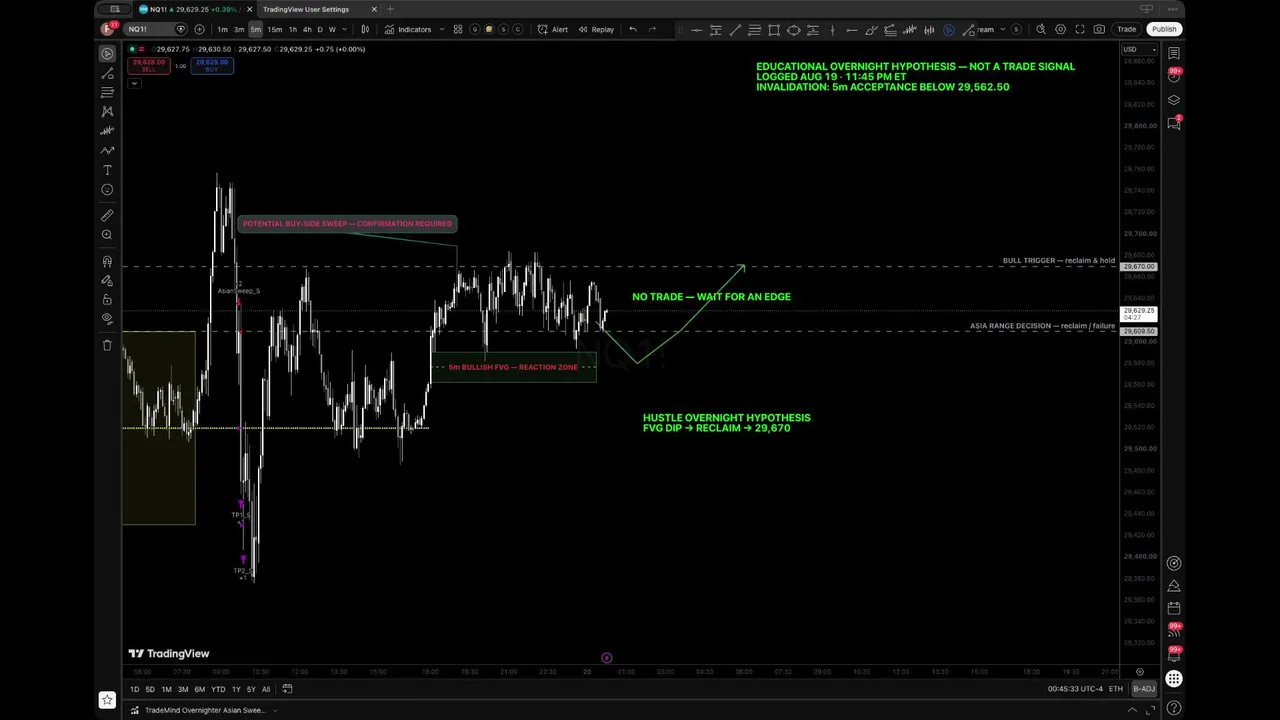Image resolution: width=1280 pixels, height=720 pixels.
Task: Click the compare or add symbol plus button
Action: pos(199,29)
